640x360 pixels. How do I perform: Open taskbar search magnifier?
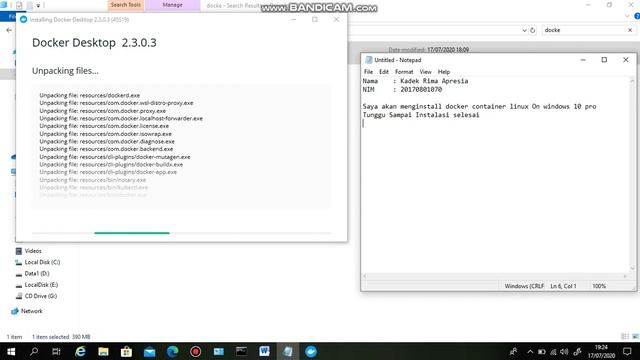(34, 351)
